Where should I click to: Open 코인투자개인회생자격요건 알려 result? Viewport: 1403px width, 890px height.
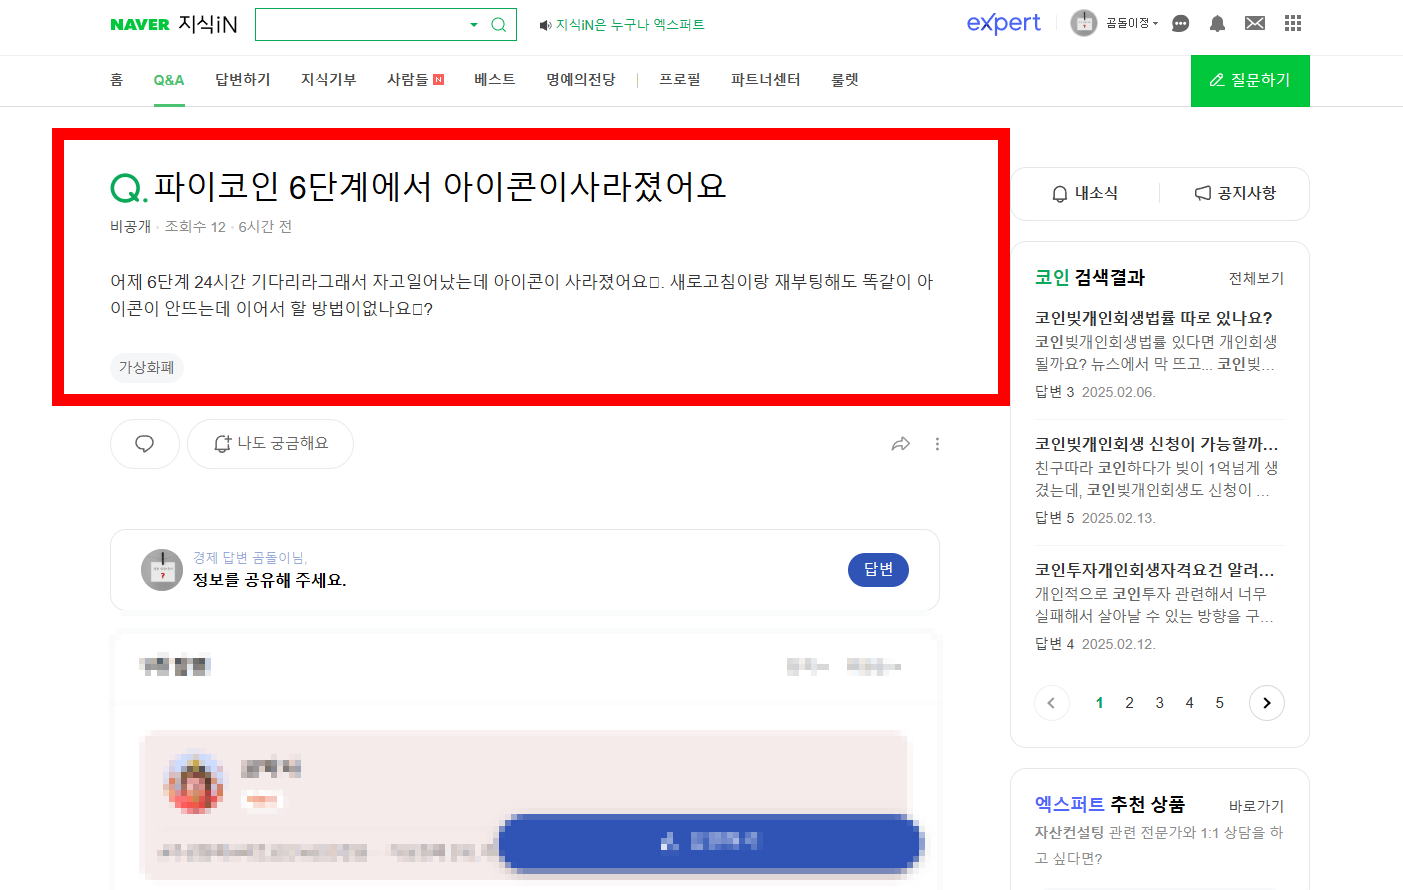click(1155, 570)
